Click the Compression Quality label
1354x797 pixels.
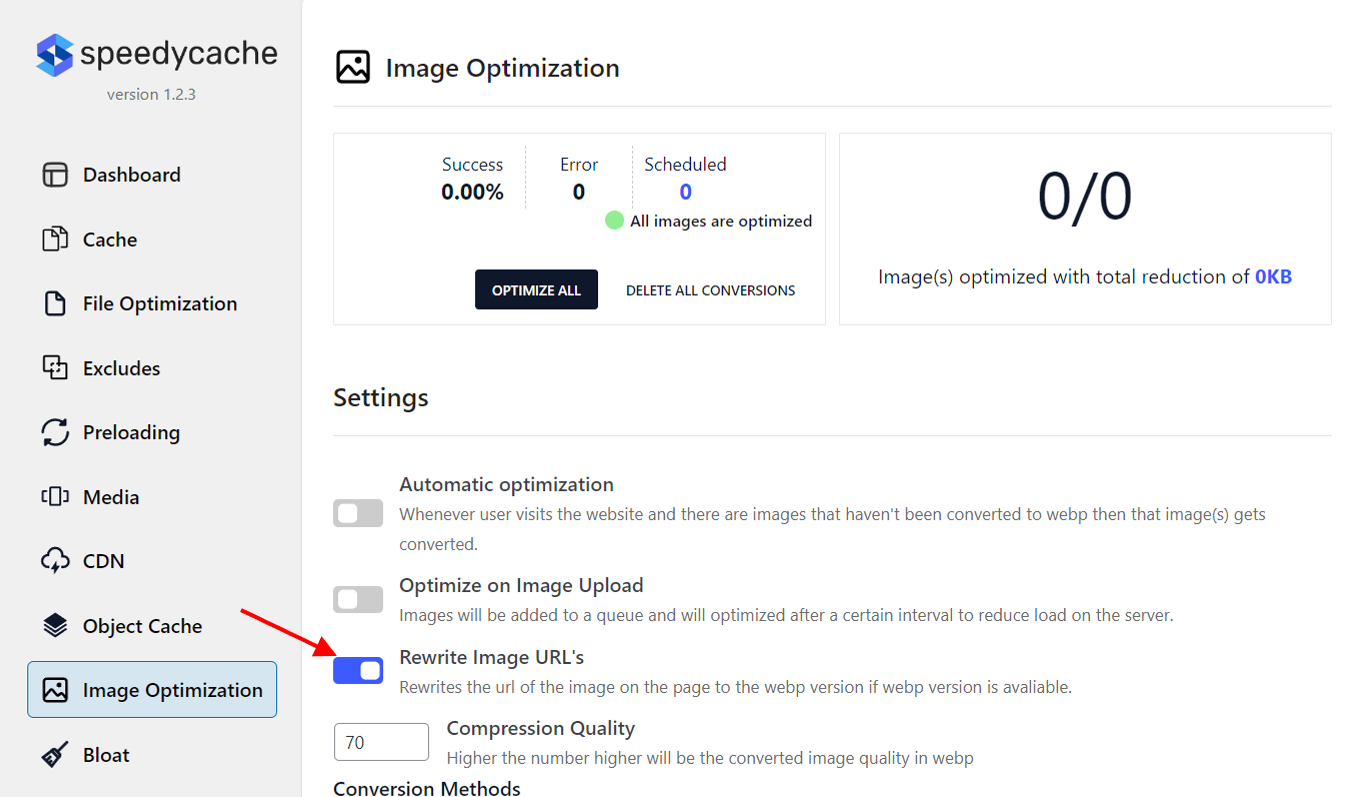tap(541, 728)
